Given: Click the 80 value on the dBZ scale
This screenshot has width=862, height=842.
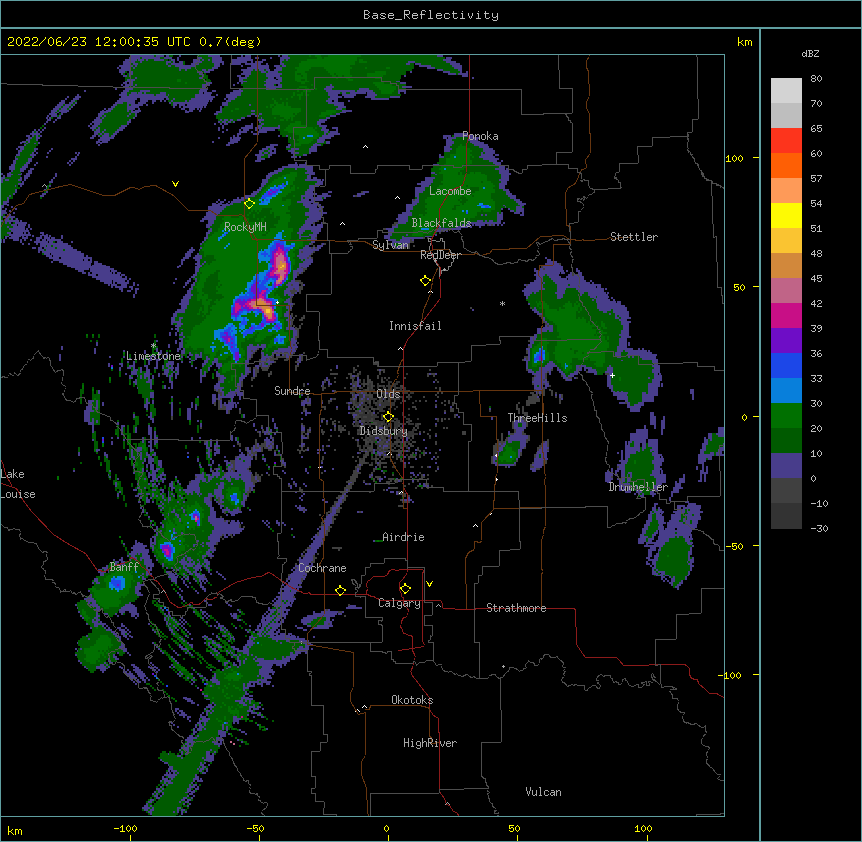Looking at the screenshot, I should [x=816, y=79].
